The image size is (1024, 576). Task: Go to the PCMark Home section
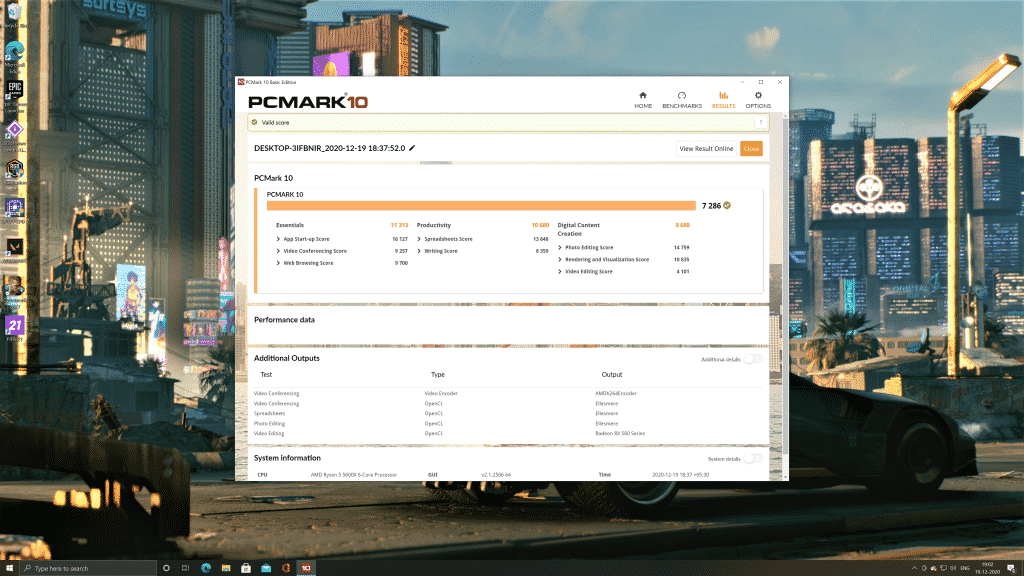point(643,100)
